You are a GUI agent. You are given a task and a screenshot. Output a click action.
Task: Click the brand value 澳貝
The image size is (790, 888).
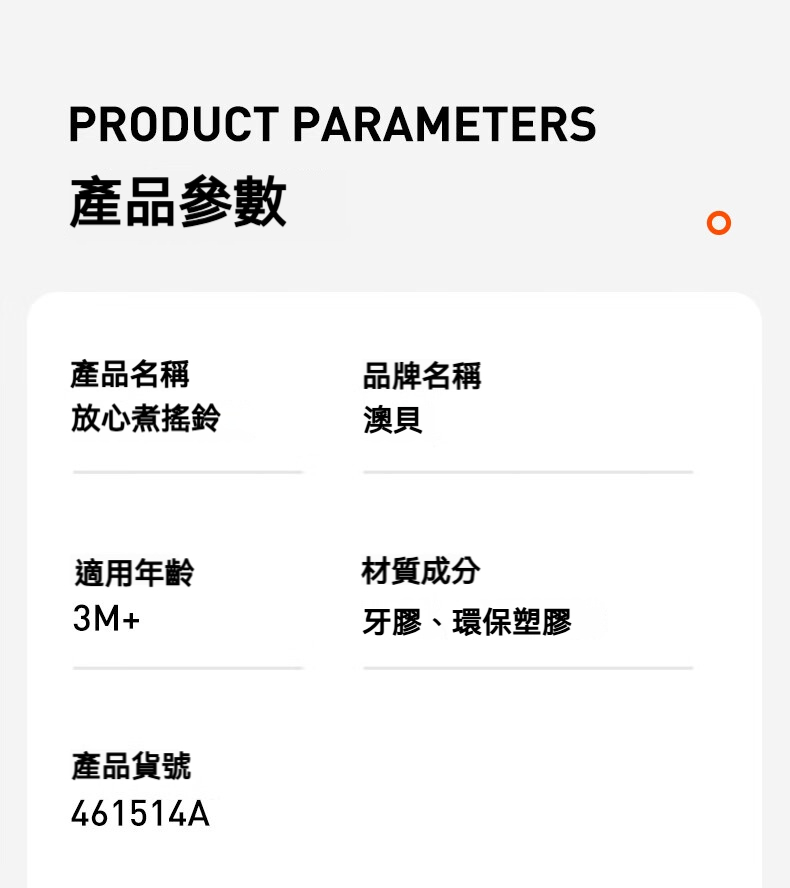[392, 420]
